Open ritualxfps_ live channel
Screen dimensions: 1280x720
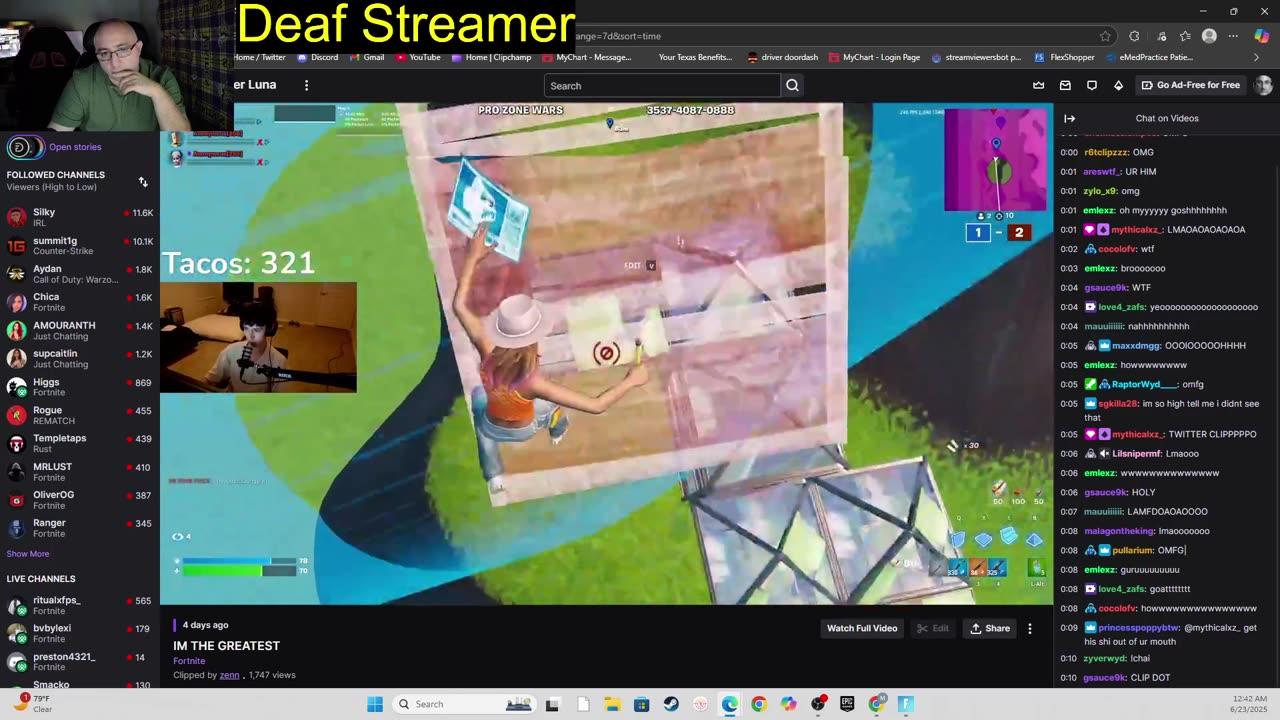click(x=80, y=605)
